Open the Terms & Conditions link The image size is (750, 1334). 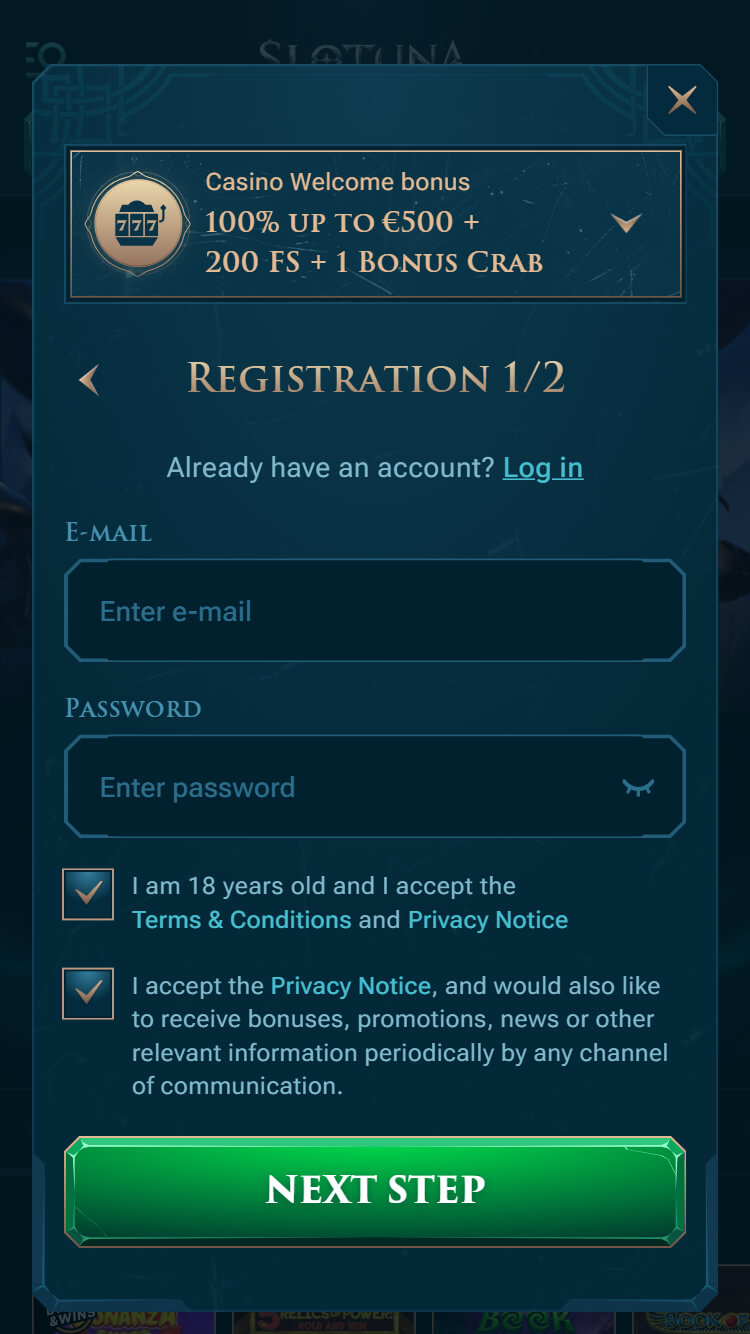(x=242, y=920)
